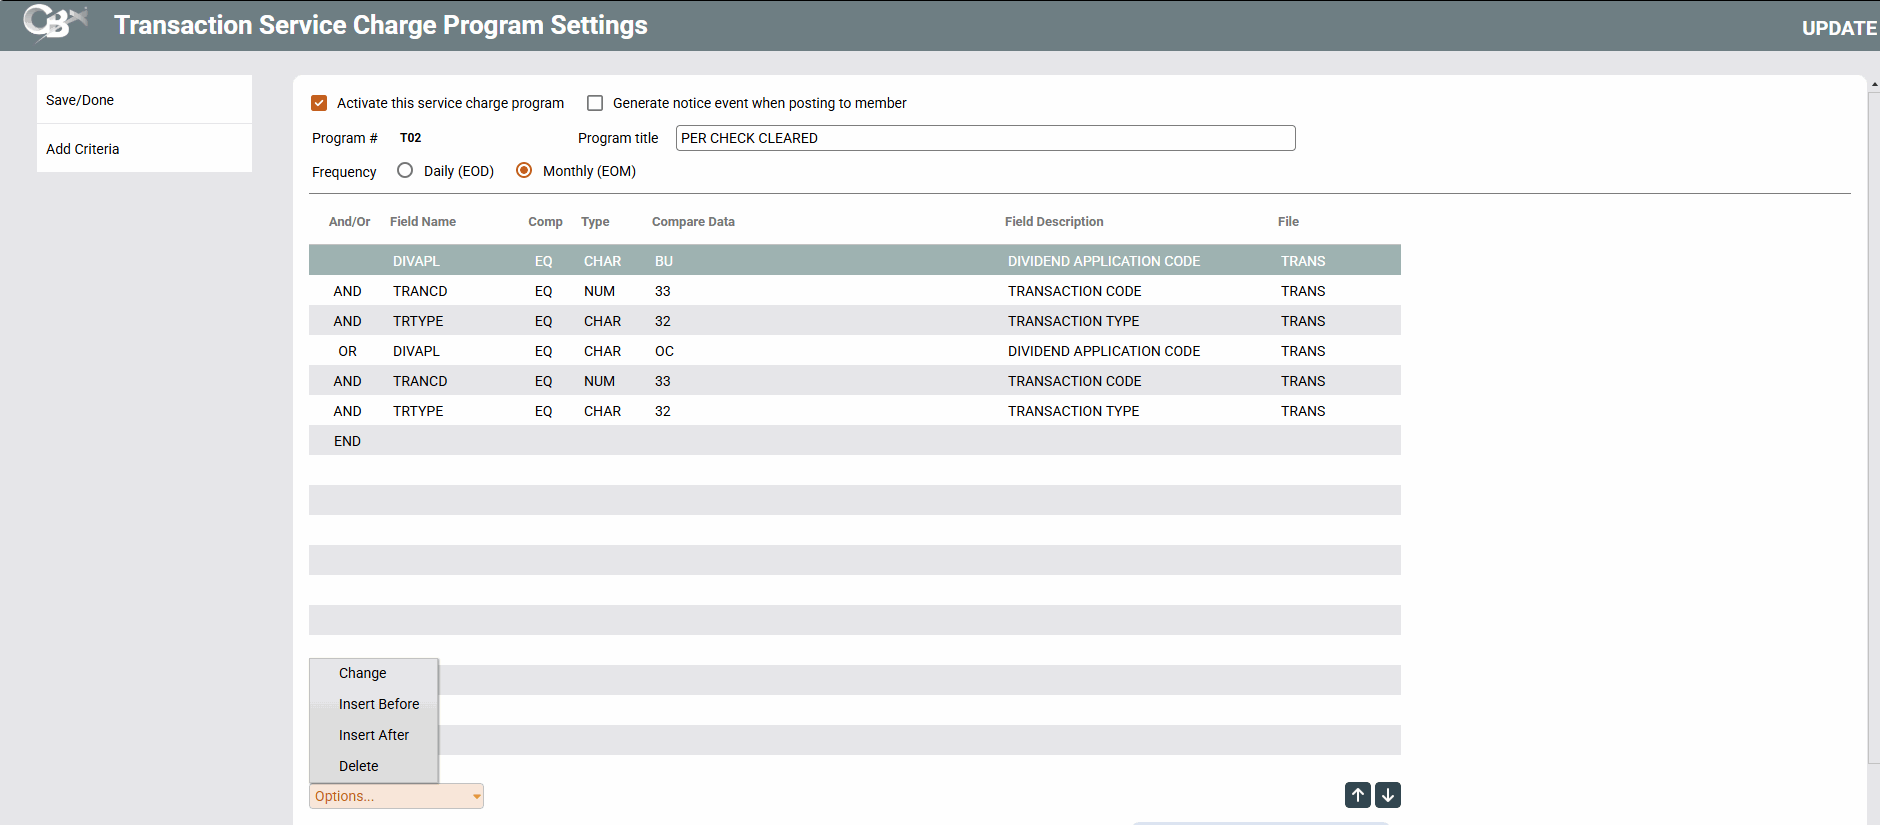The image size is (1880, 825).
Task: Open the Options dropdown
Action: click(396, 796)
